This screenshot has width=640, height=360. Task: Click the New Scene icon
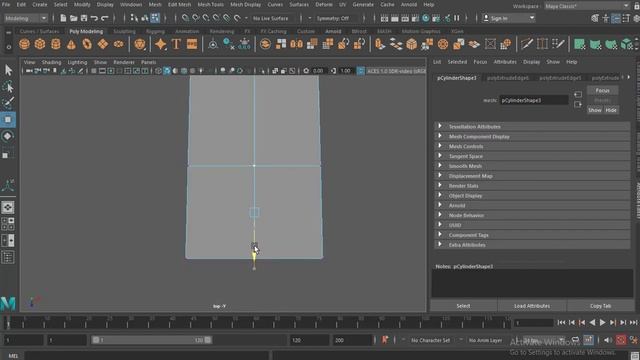click(x=63, y=18)
